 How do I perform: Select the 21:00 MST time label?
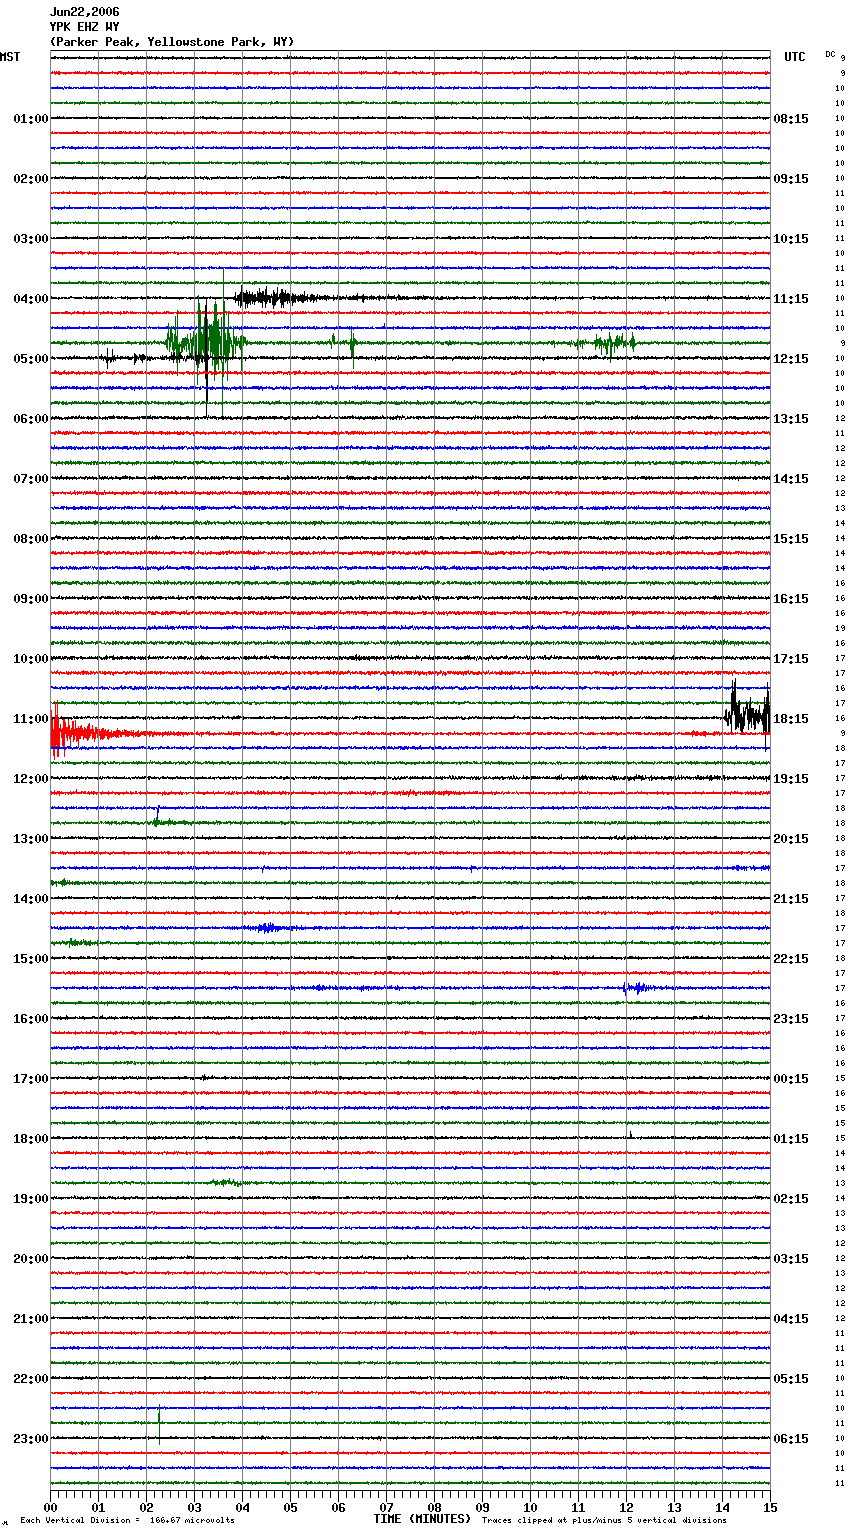point(31,1319)
